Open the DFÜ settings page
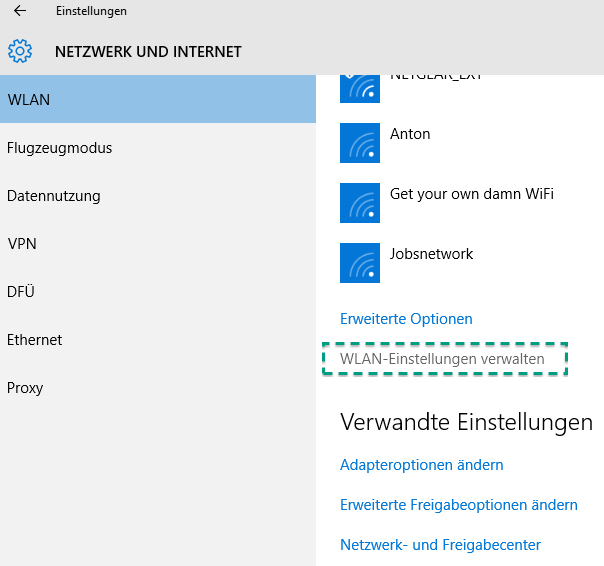This screenshot has height=566, width=604. click(22, 292)
